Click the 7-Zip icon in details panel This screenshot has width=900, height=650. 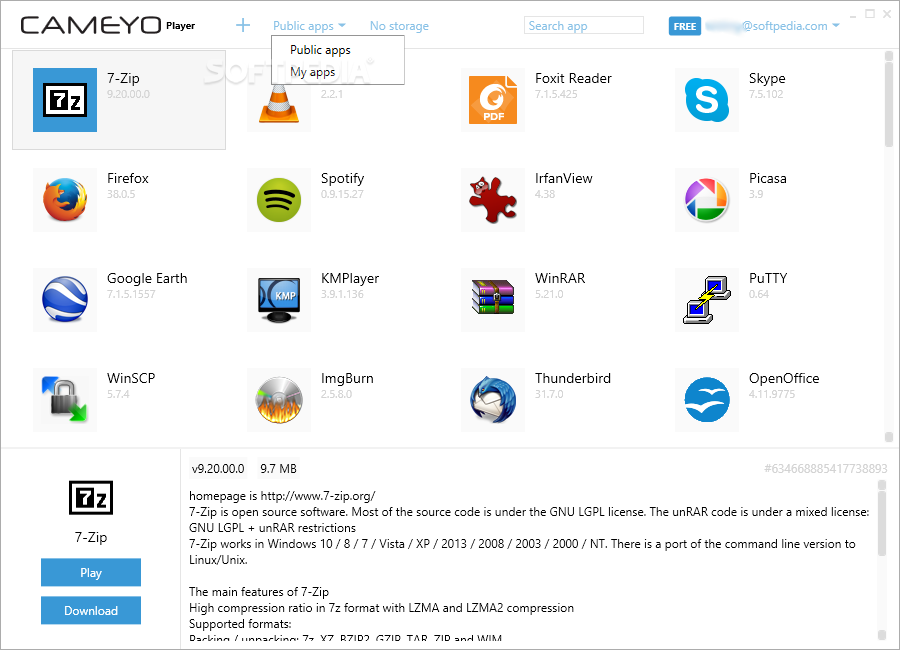click(91, 497)
